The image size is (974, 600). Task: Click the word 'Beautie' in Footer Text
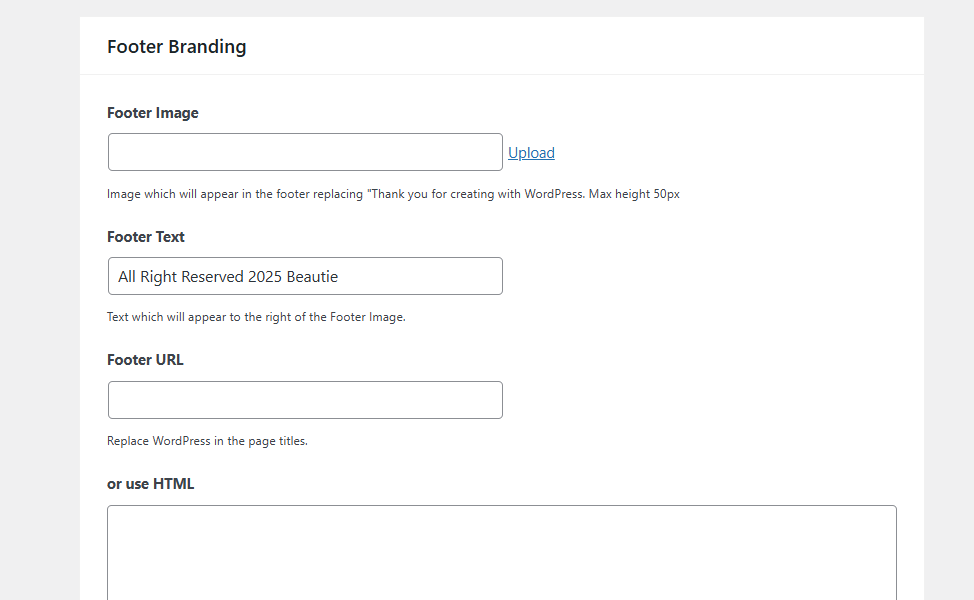point(312,277)
